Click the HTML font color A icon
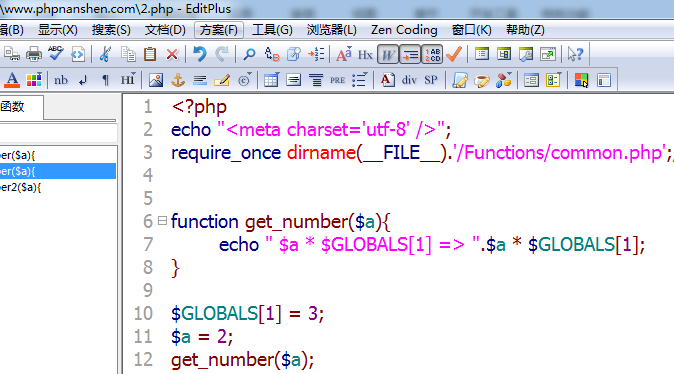The height and width of the screenshot is (374, 674). click(x=12, y=80)
